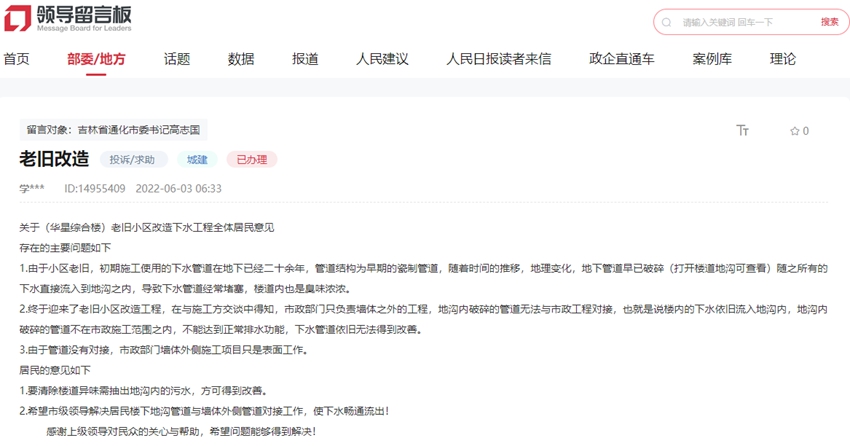Switch to 政企直通车

pyautogui.click(x=621, y=59)
